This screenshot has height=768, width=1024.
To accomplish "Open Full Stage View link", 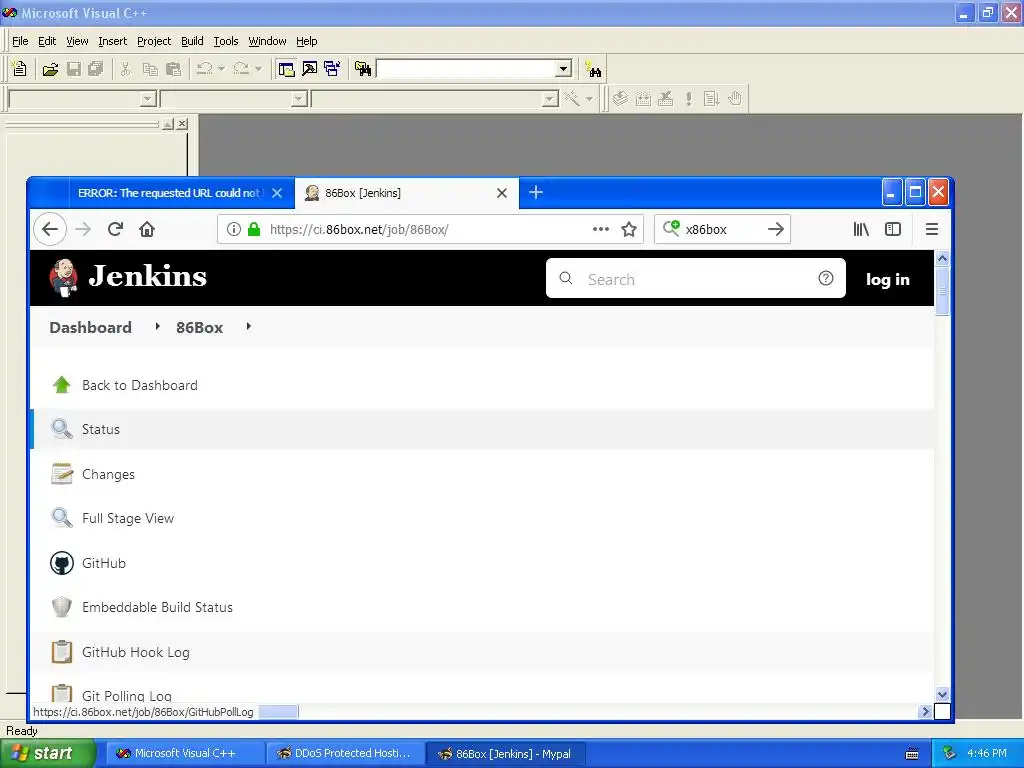I will [x=128, y=519].
